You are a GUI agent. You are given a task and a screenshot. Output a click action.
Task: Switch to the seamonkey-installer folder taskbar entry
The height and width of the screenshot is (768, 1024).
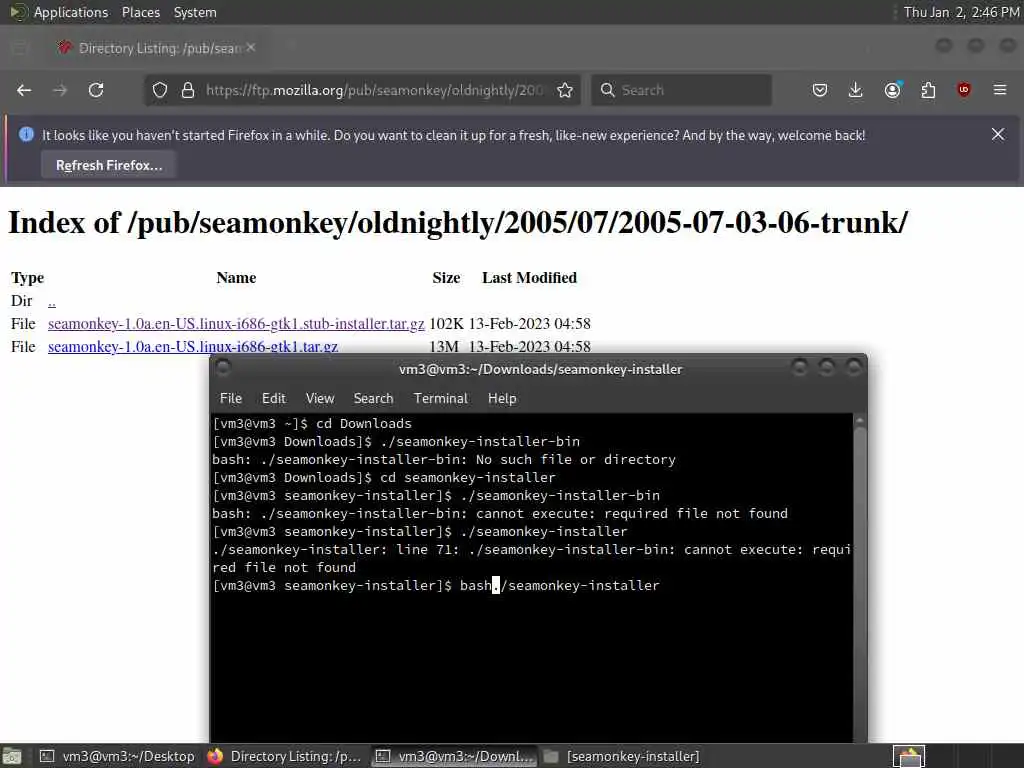click(x=622, y=756)
